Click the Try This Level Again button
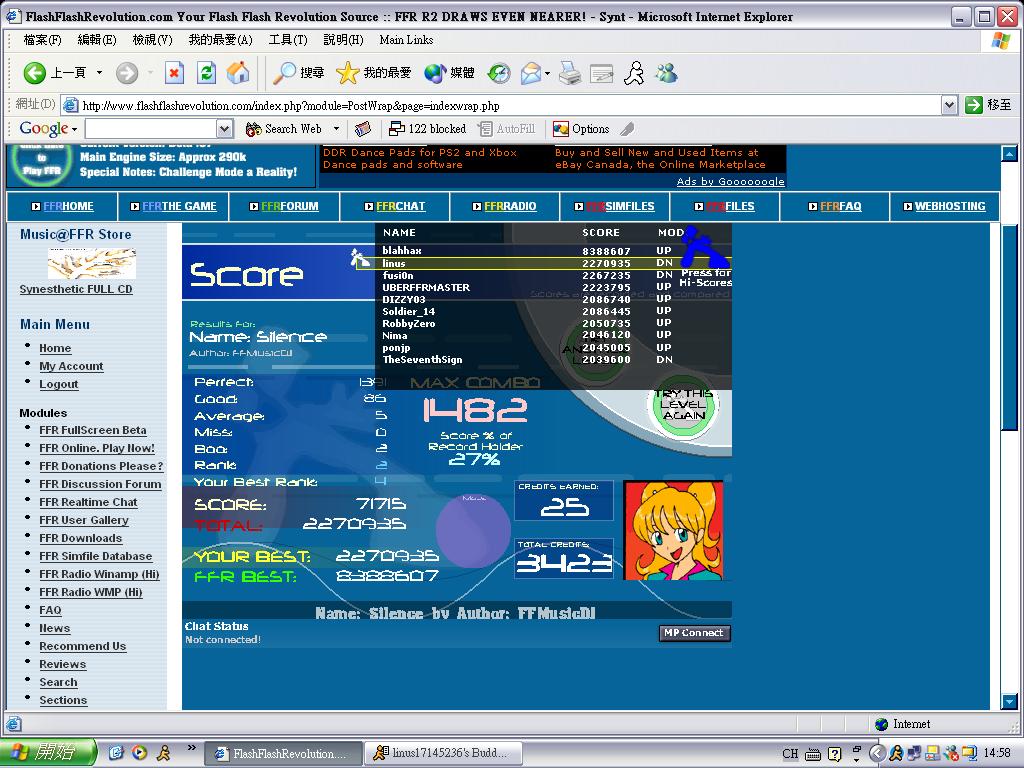The height and width of the screenshot is (768, 1024). tap(683, 405)
